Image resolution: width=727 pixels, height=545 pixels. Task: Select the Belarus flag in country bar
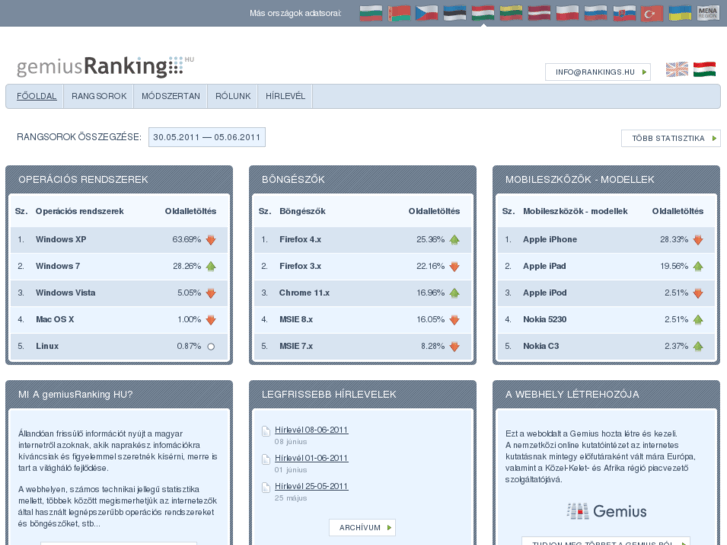399,13
